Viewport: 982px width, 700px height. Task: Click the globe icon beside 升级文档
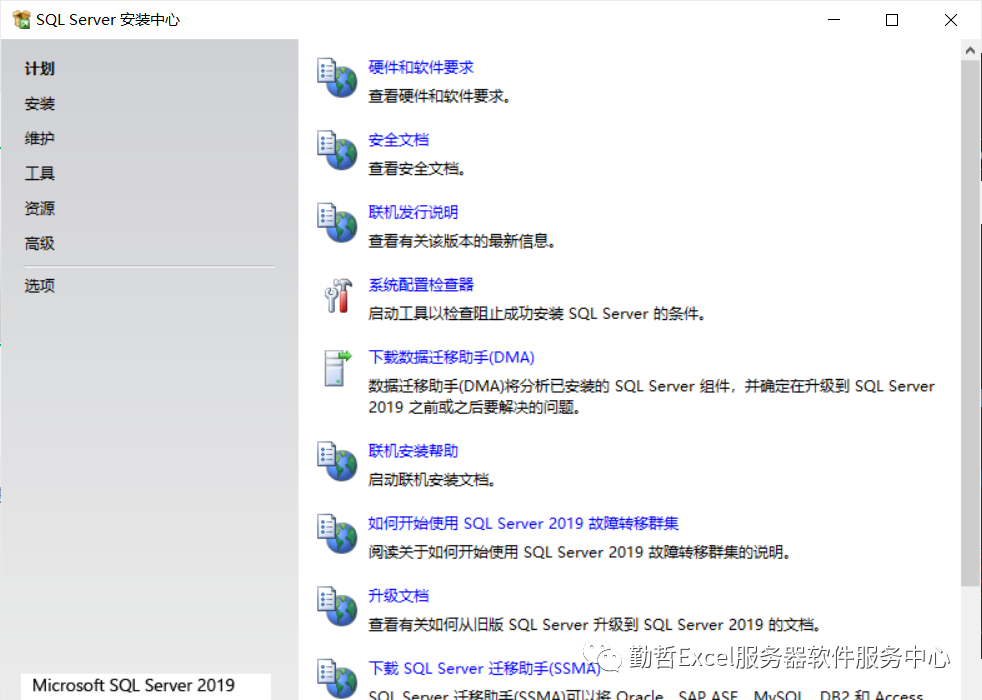337,606
